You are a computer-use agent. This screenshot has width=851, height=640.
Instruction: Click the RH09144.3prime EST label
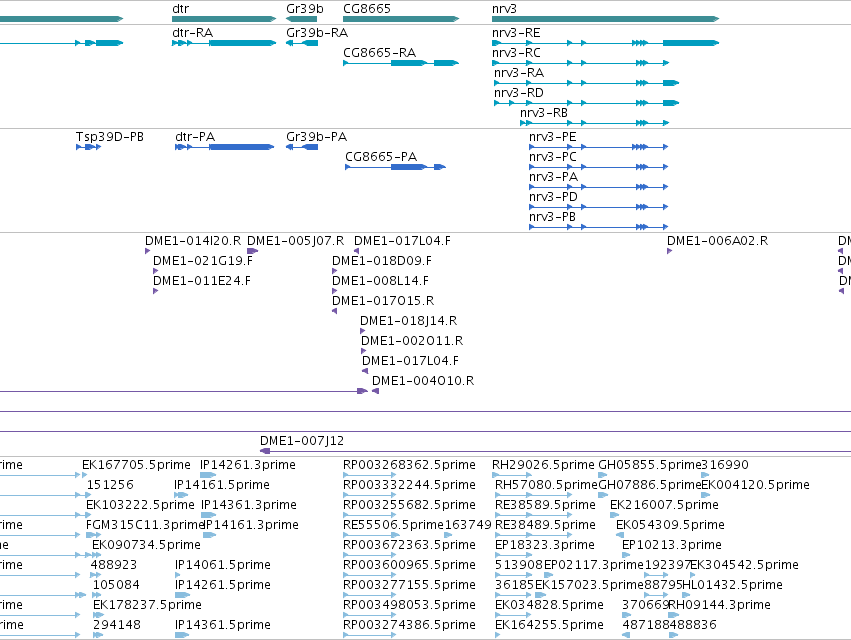click(x=719, y=605)
